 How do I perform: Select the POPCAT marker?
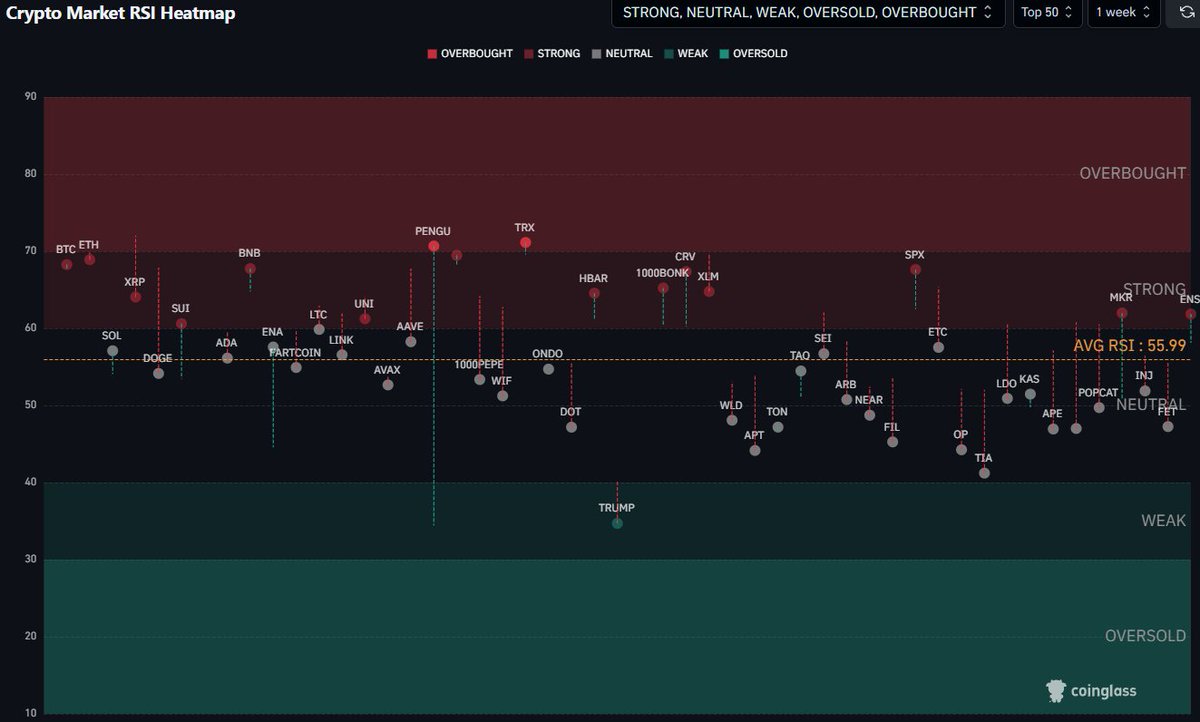coord(1099,407)
